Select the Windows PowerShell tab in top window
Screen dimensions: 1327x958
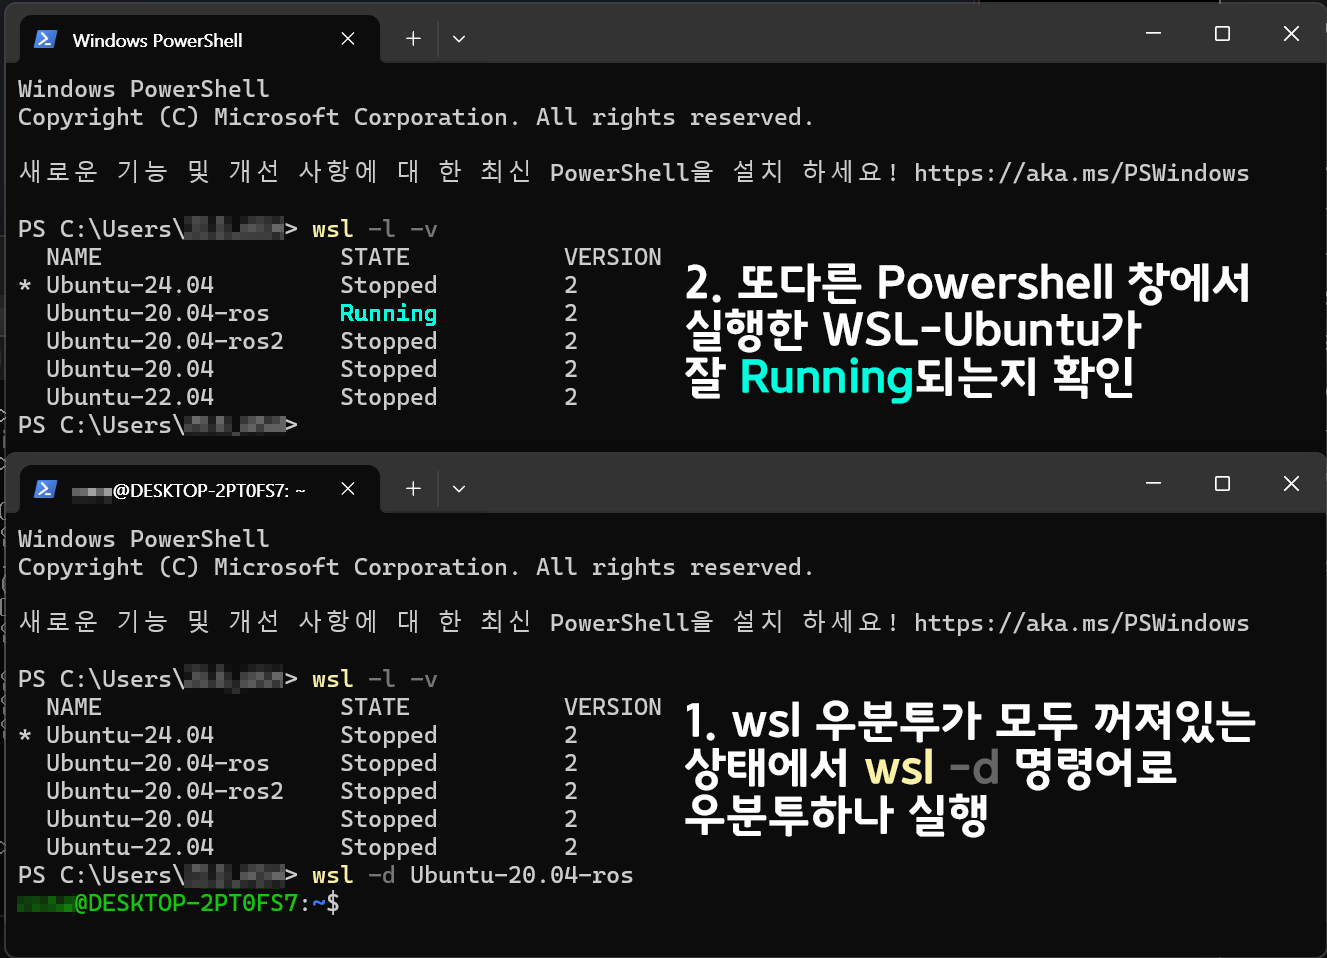point(199,39)
